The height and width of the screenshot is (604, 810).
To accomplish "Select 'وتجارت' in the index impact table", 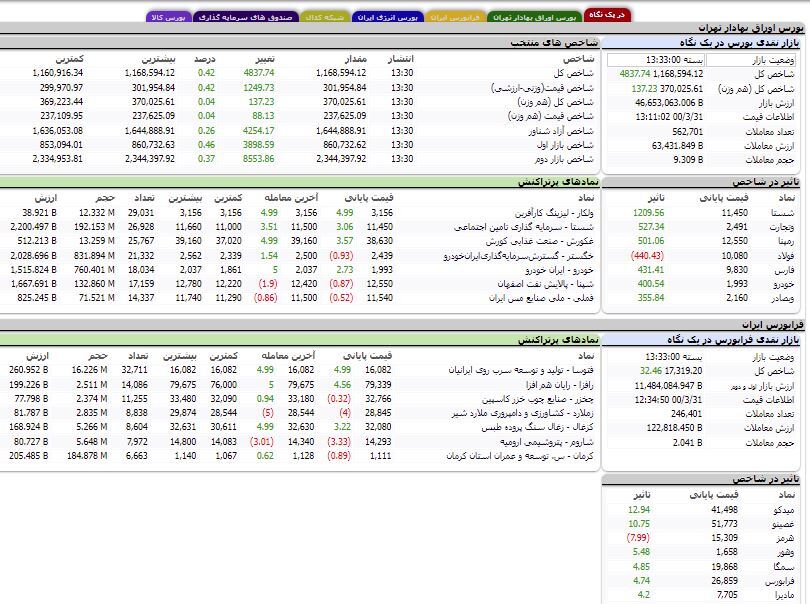I will [x=781, y=227].
